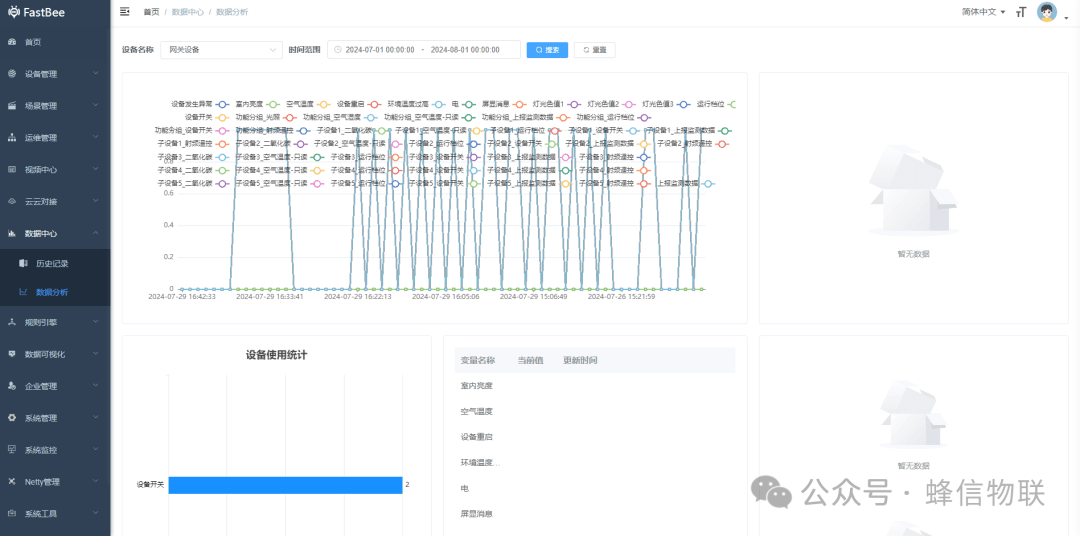1080x536 pixels.
Task: Click the FastBee logo icon
Action: coord(13,12)
